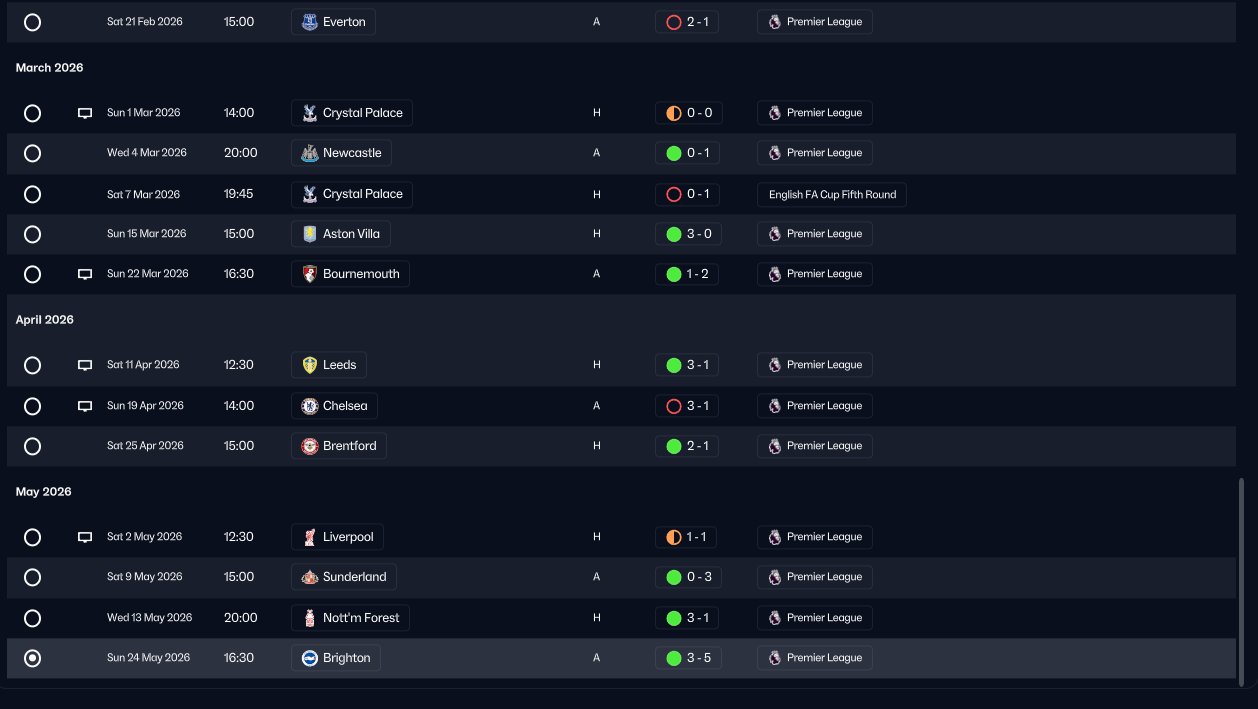Select radio button for the Brentford match
Image resolution: width=1258 pixels, height=709 pixels.
tap(32, 446)
